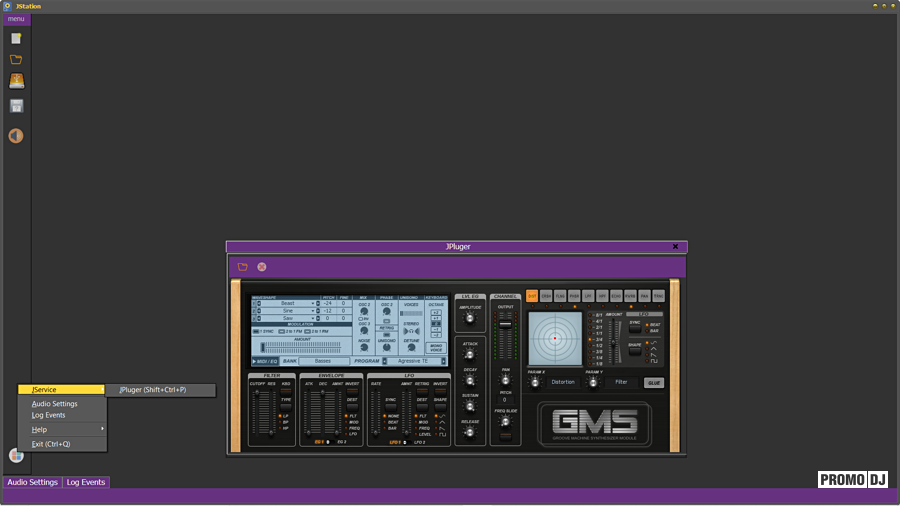Open the Basses bank selector

click(x=324, y=361)
